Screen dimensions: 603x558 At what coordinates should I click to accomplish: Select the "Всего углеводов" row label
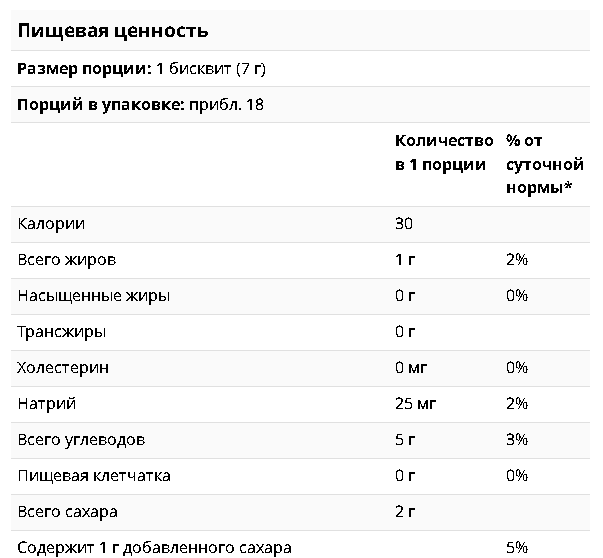click(x=81, y=440)
